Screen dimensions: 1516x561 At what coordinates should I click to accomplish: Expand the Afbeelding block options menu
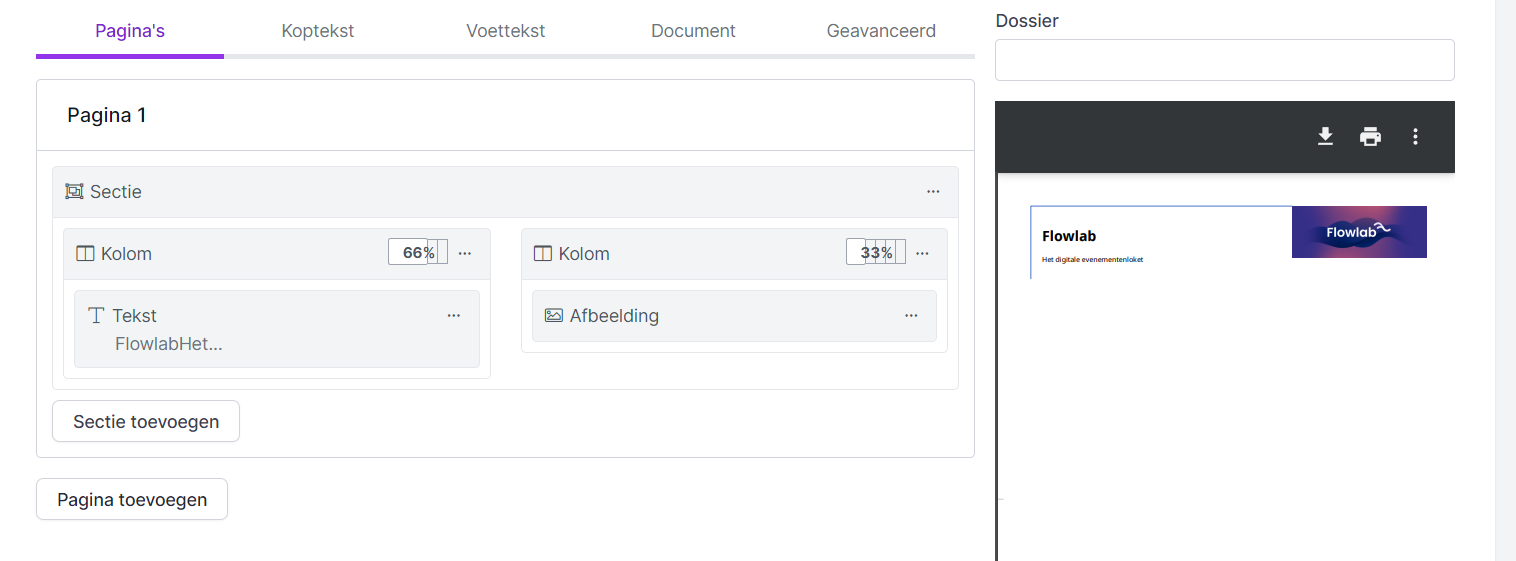(911, 316)
